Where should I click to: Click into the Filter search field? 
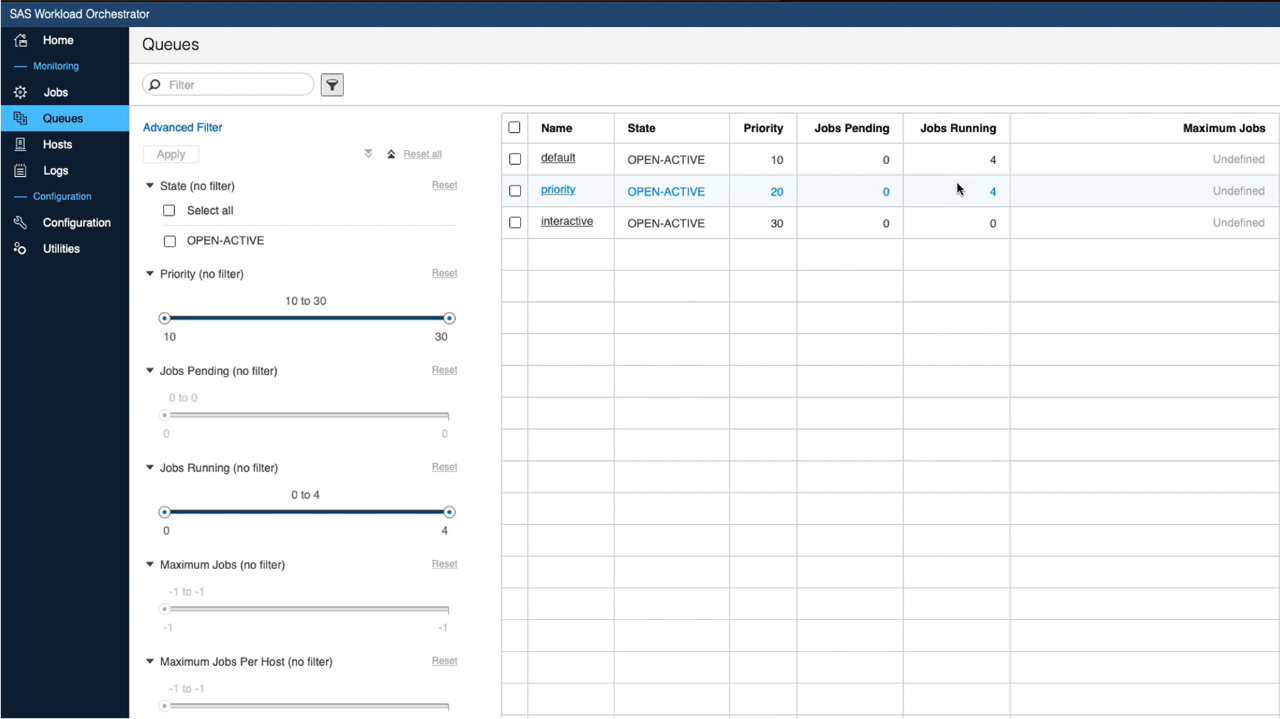click(228, 85)
